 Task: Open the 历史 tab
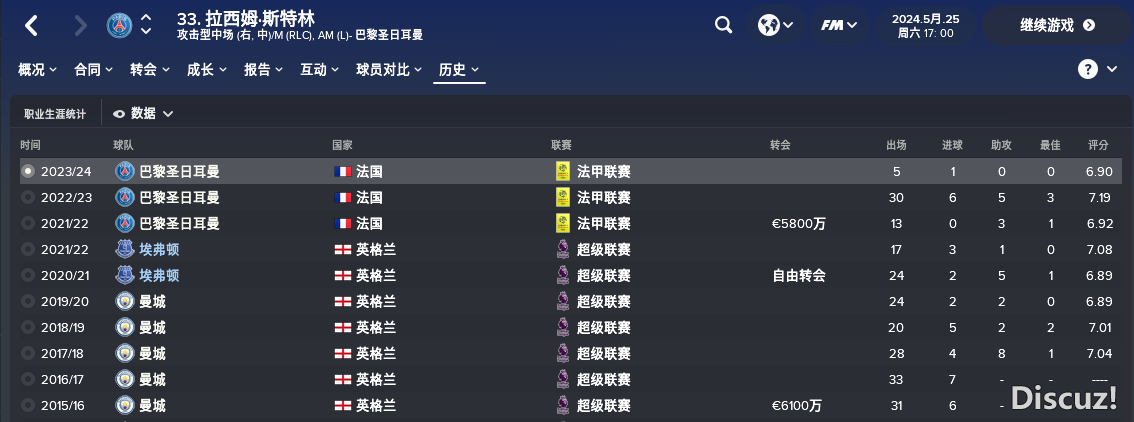point(459,69)
